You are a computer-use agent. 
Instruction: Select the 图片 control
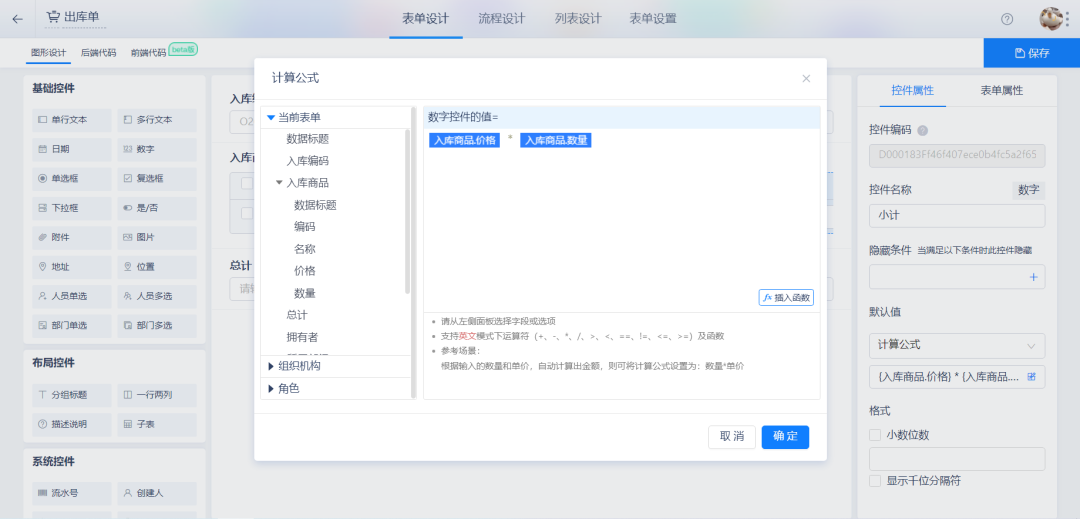click(x=156, y=237)
